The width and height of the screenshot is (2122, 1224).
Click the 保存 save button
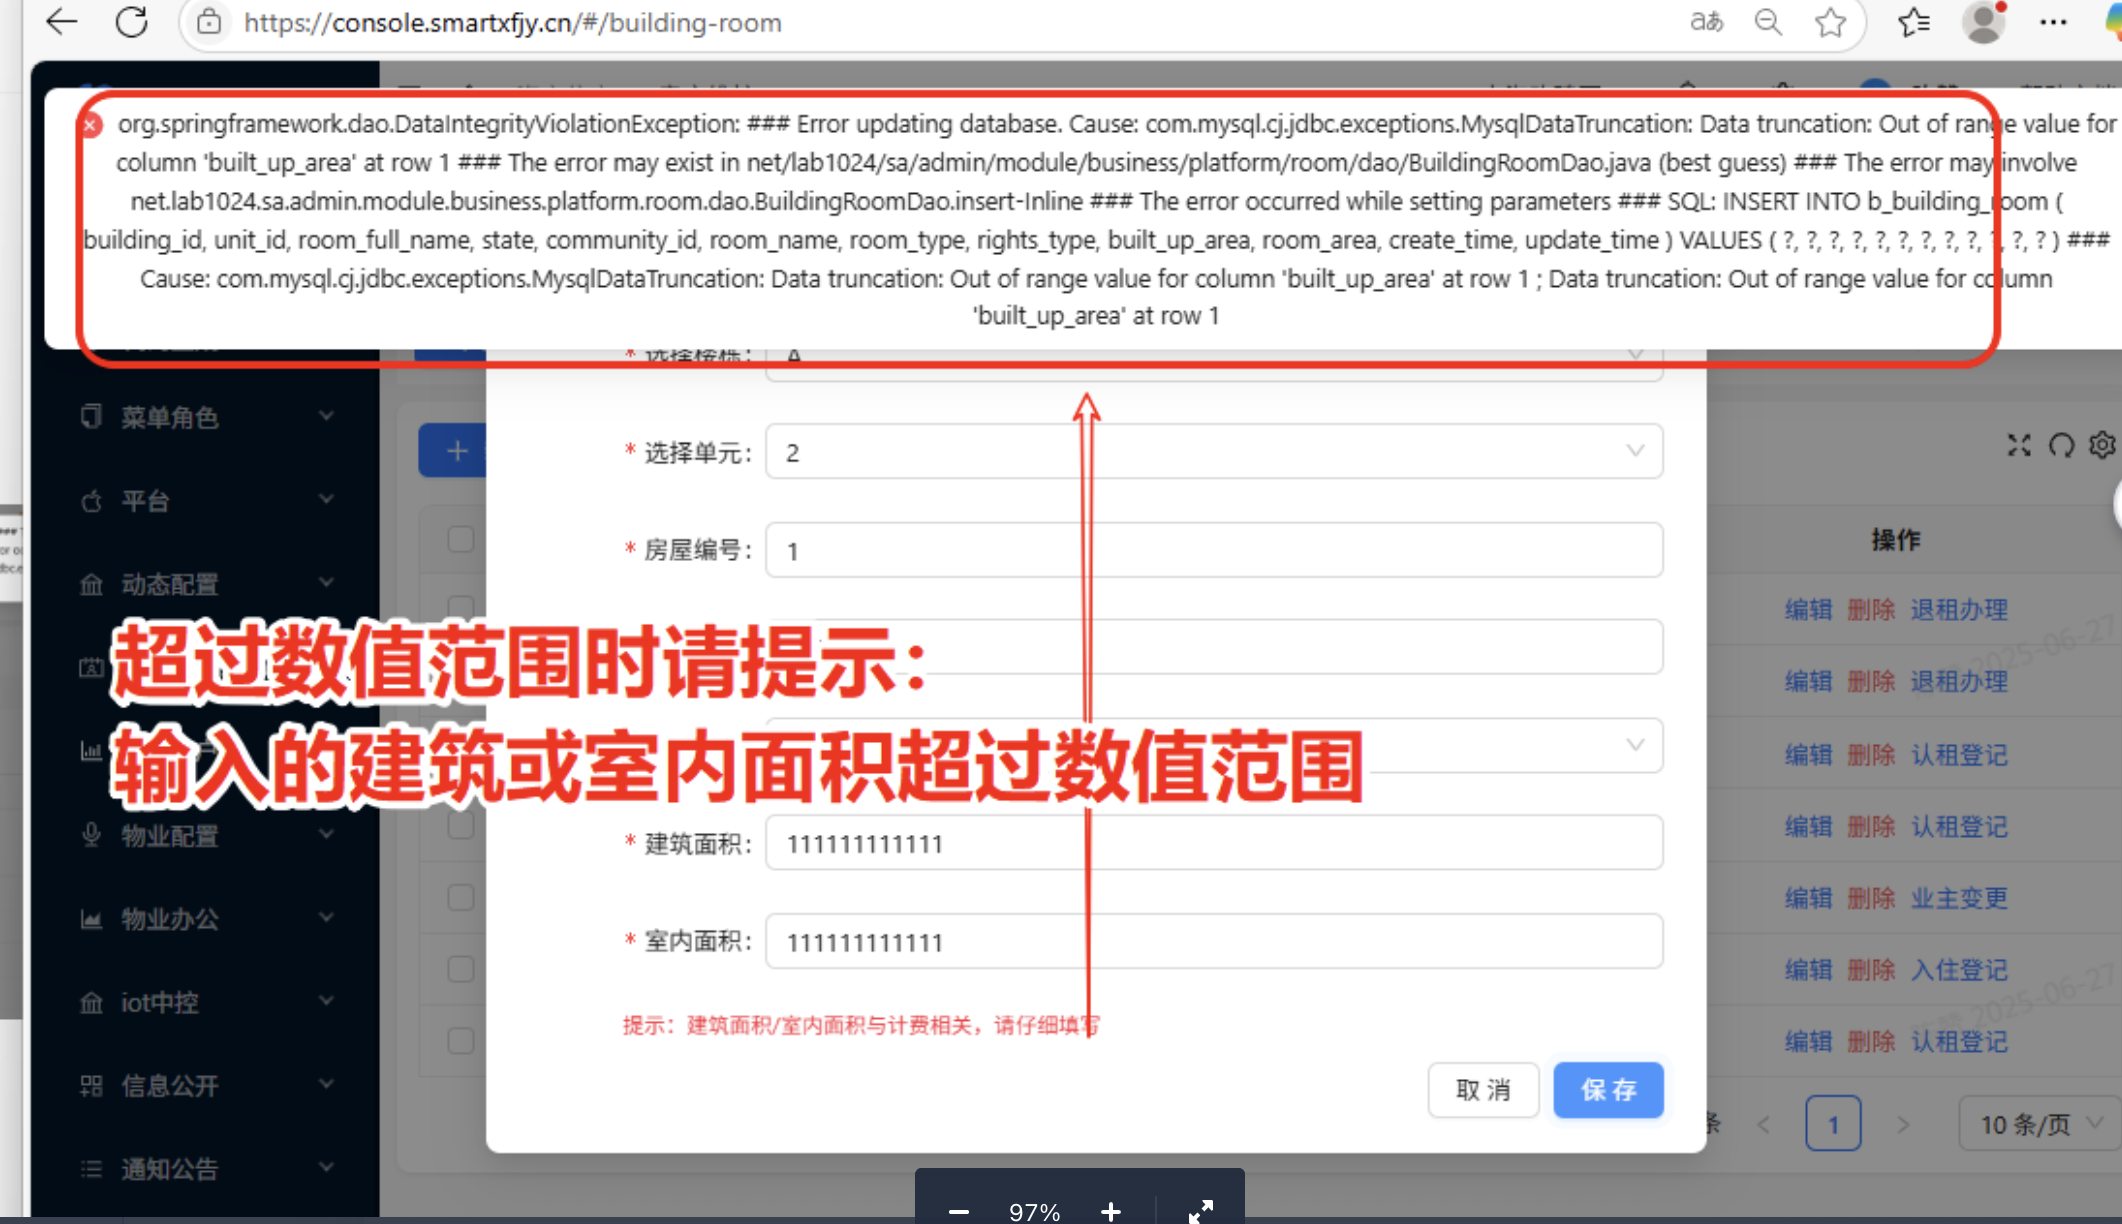pyautogui.click(x=1607, y=1090)
